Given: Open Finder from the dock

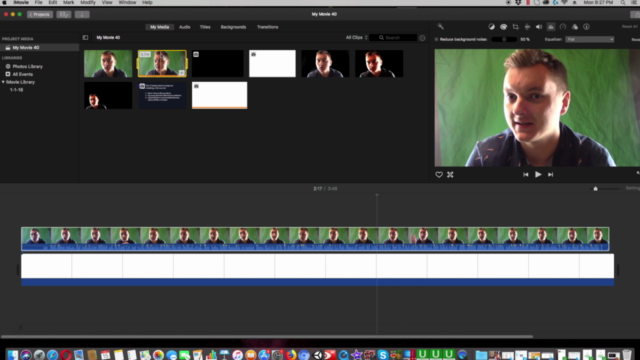Looking at the screenshot, I should 12,355.
